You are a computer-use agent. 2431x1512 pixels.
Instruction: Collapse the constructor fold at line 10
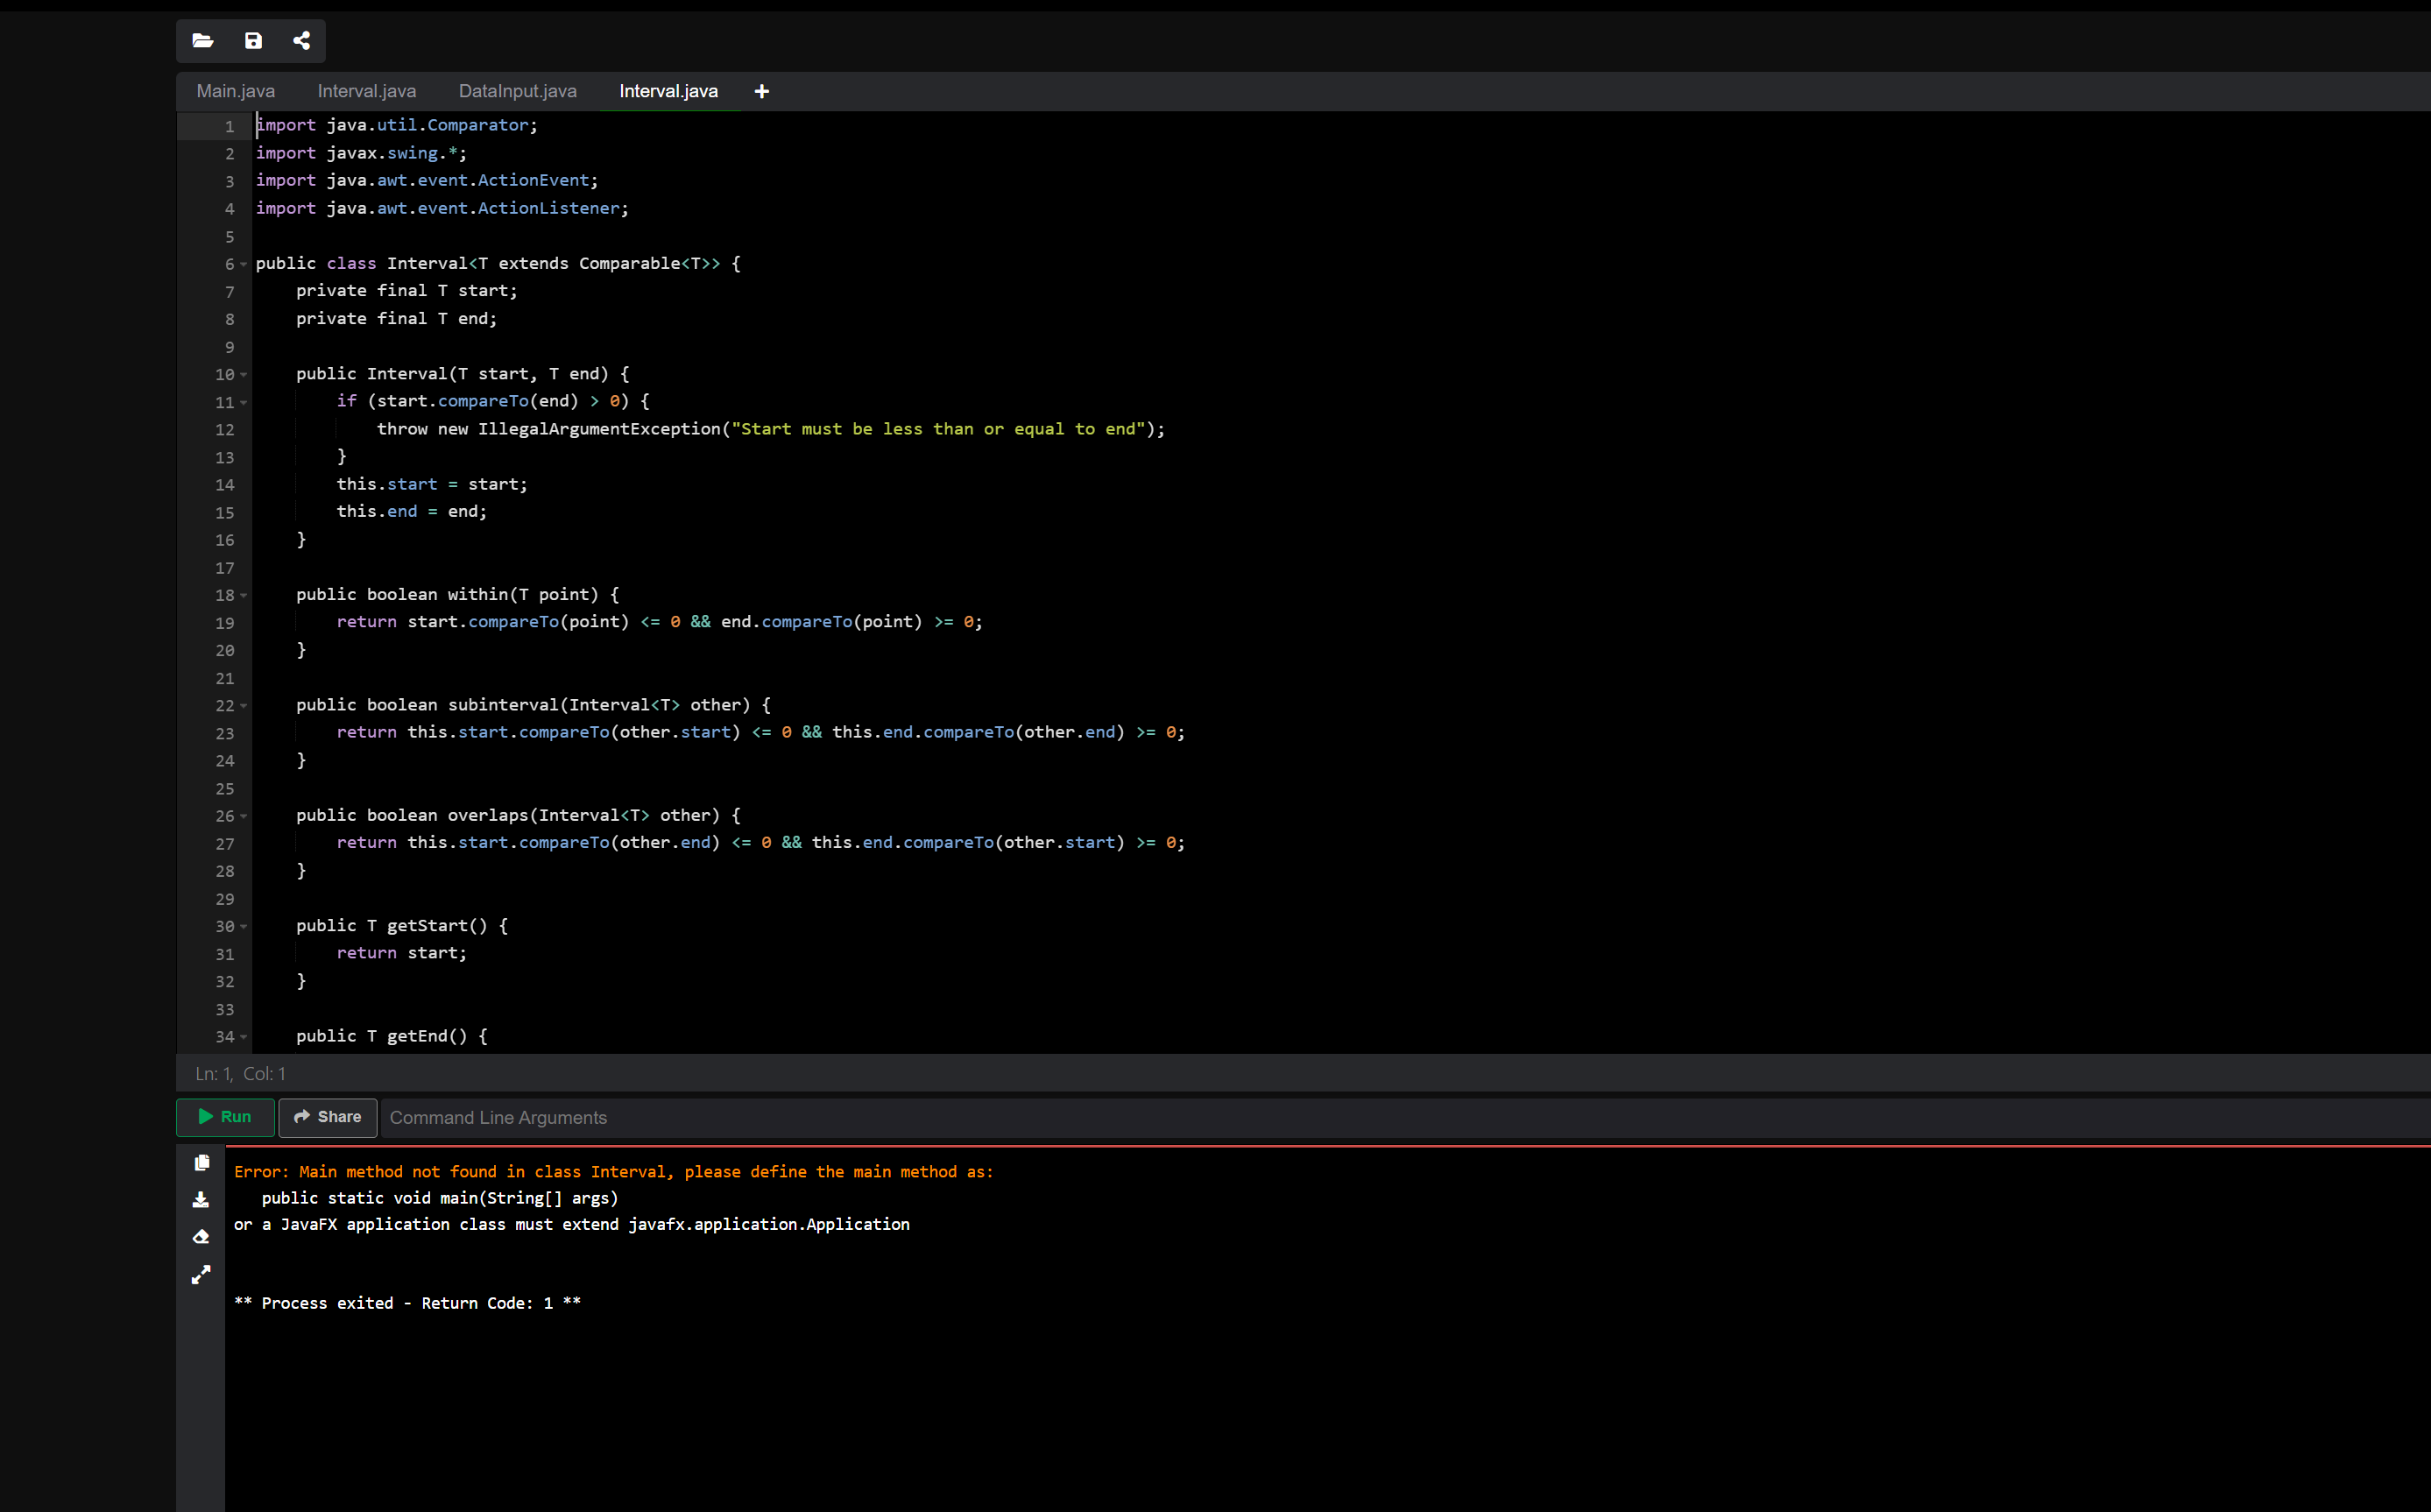[x=243, y=375]
